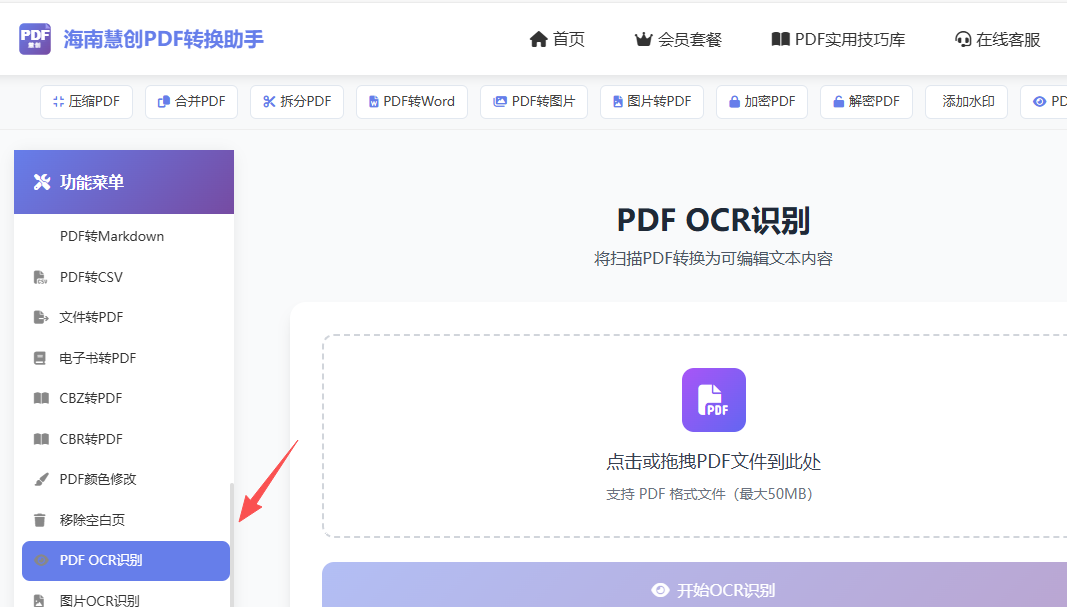Click the picture file icon in 图片转PDF
The image size is (1067, 607).
click(x=618, y=101)
